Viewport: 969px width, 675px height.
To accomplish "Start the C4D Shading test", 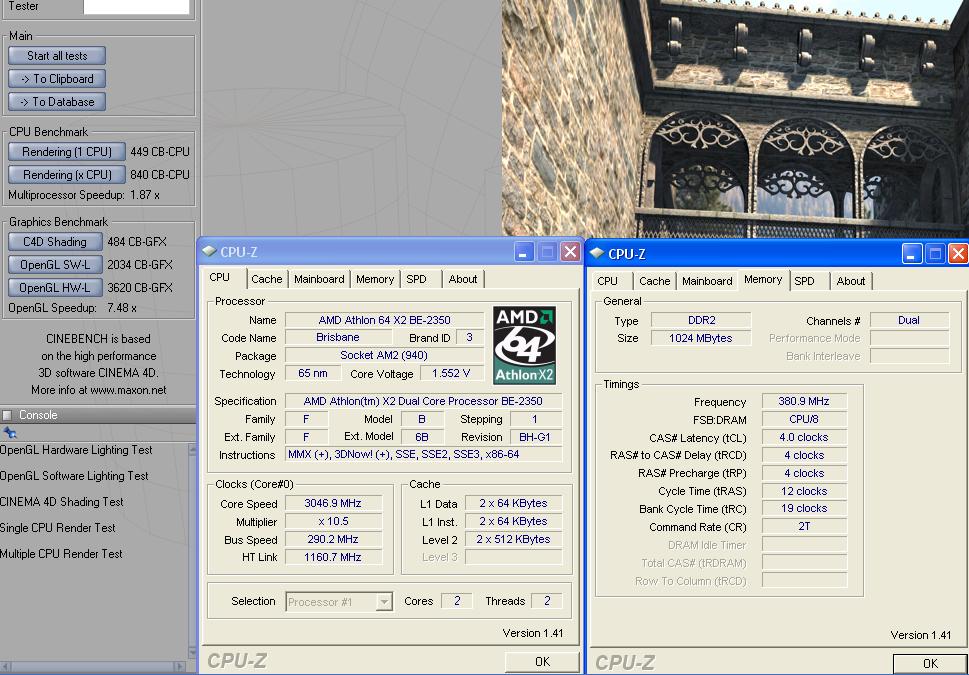I will coord(55,242).
